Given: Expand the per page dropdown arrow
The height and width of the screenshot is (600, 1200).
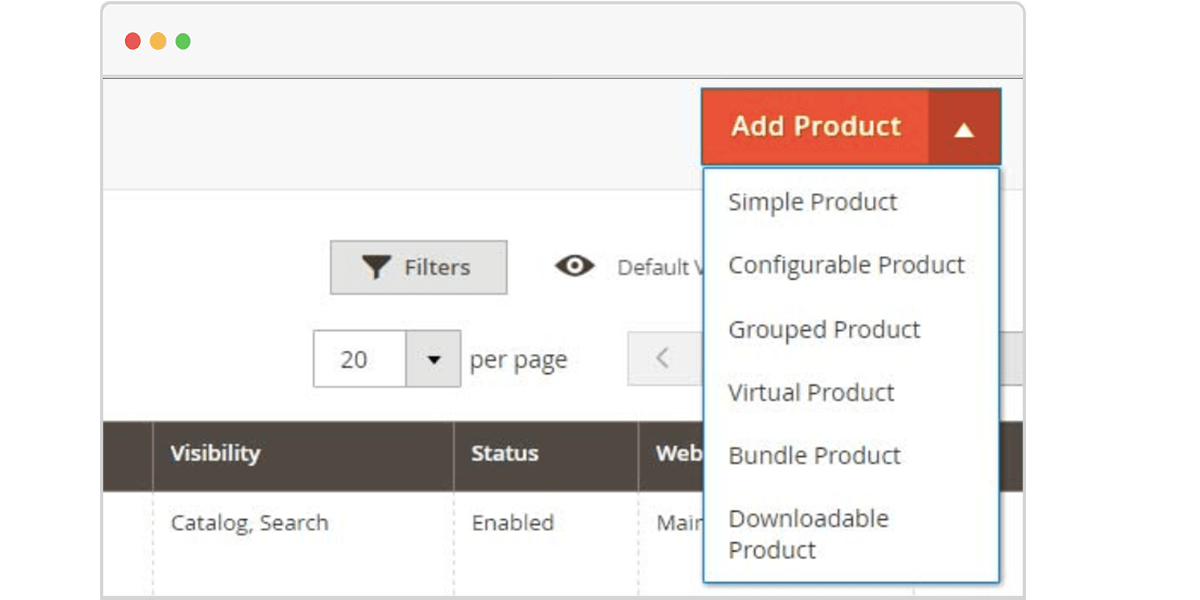Looking at the screenshot, I should tap(433, 359).
